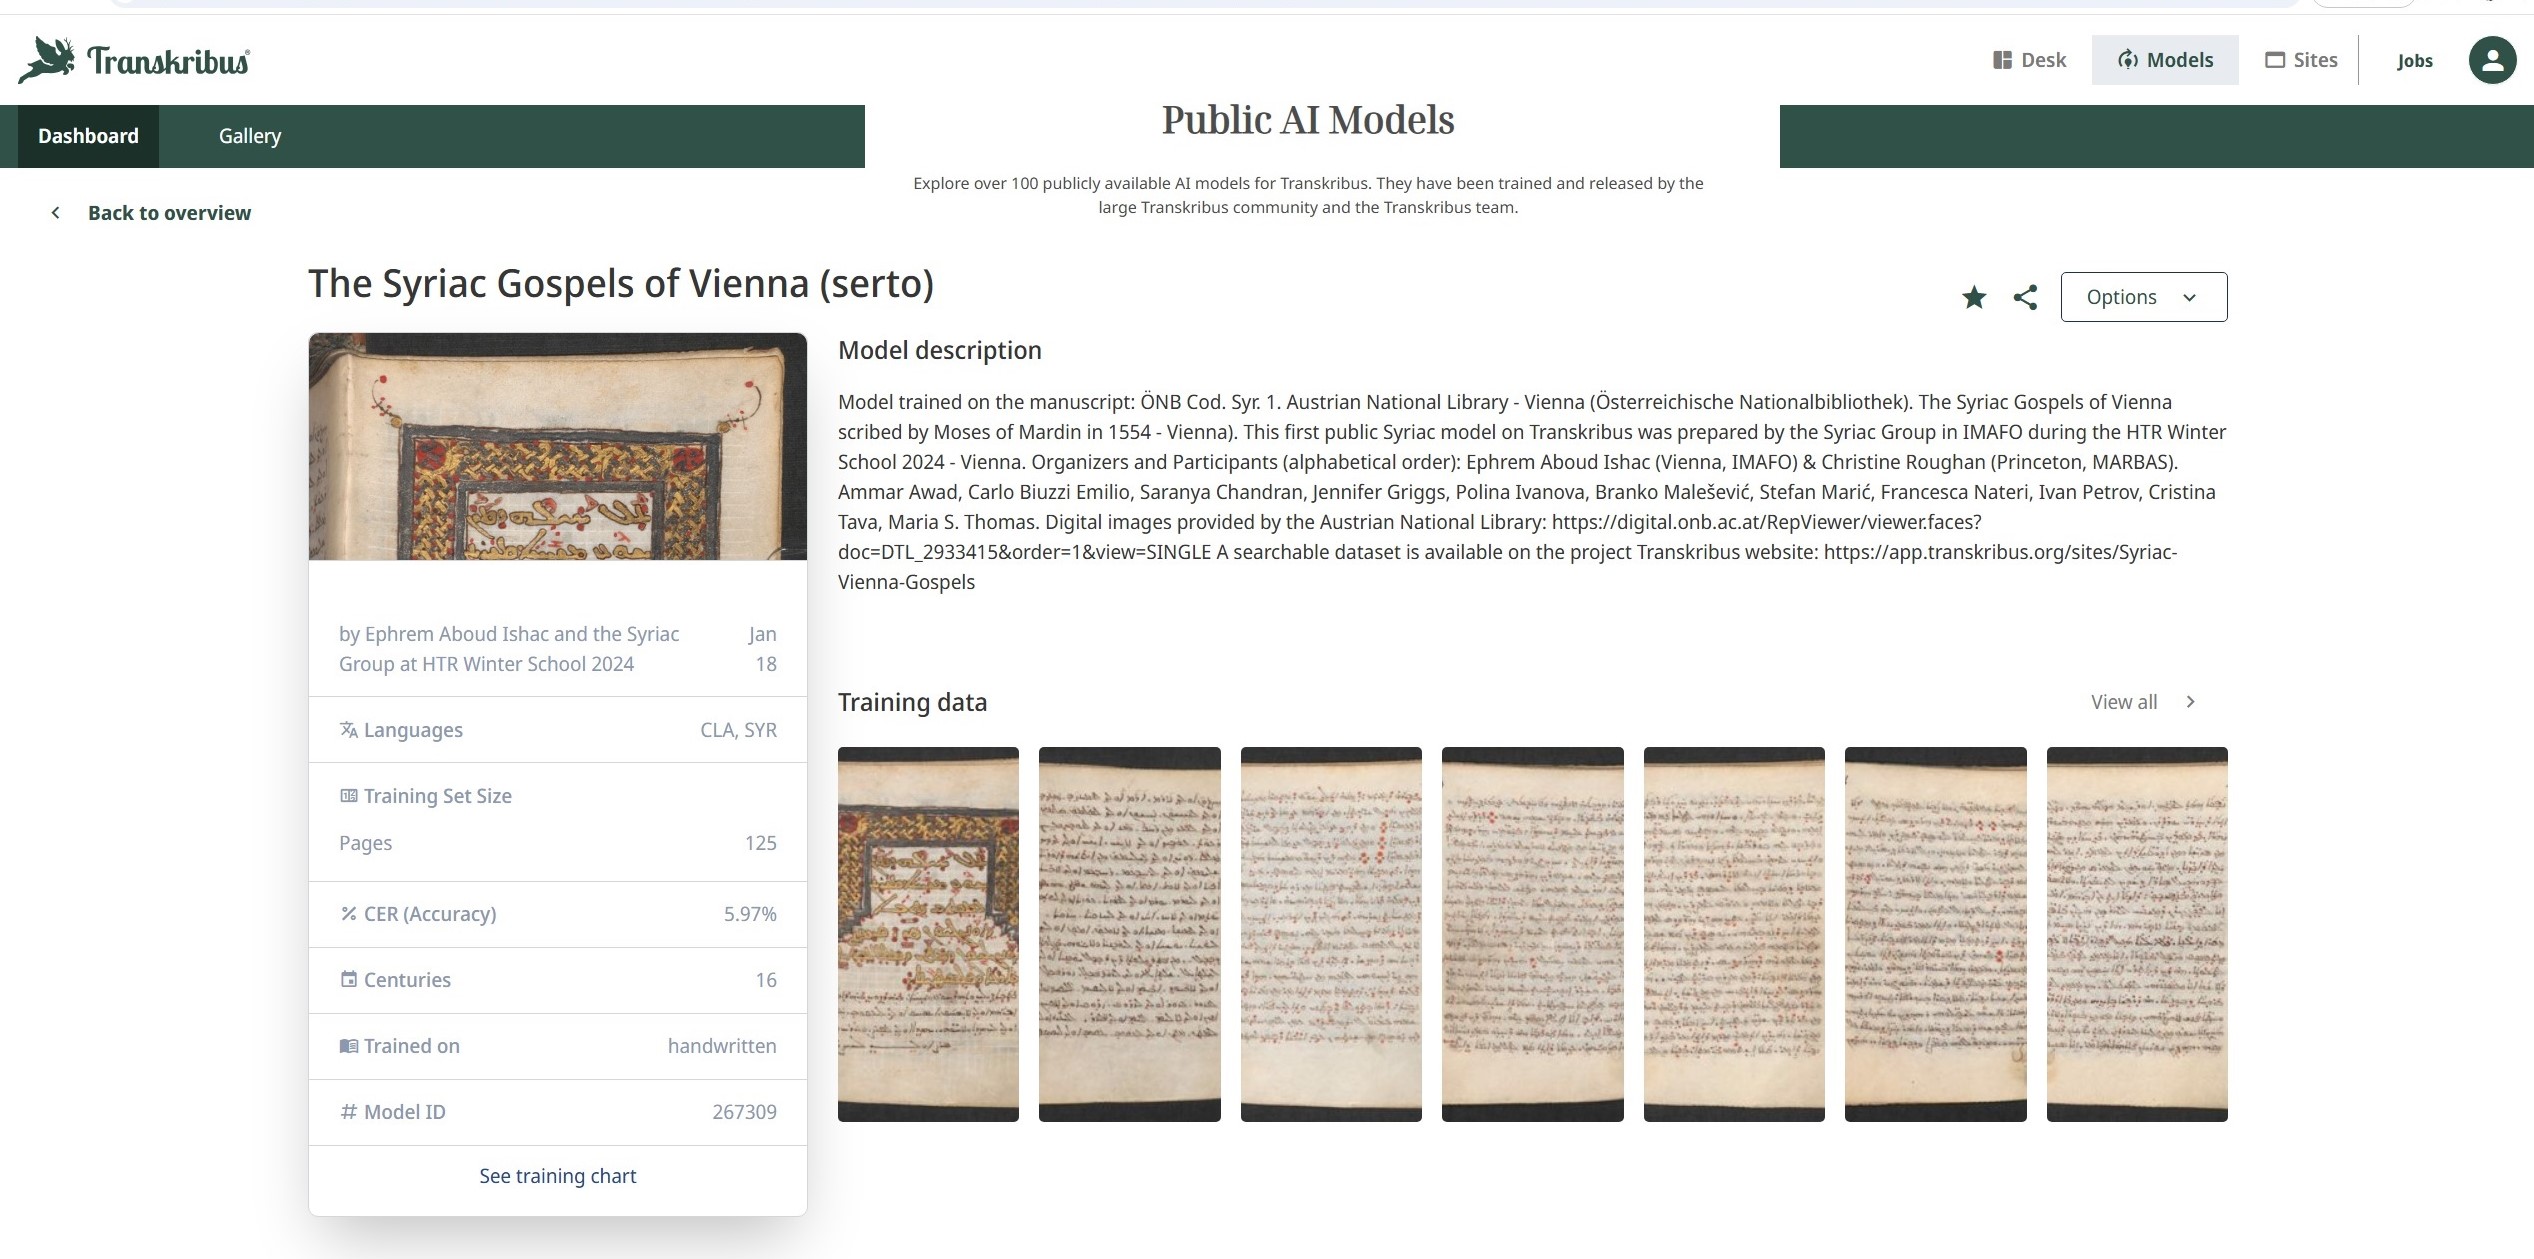Open the last training data page thumbnail

pyautogui.click(x=2136, y=934)
